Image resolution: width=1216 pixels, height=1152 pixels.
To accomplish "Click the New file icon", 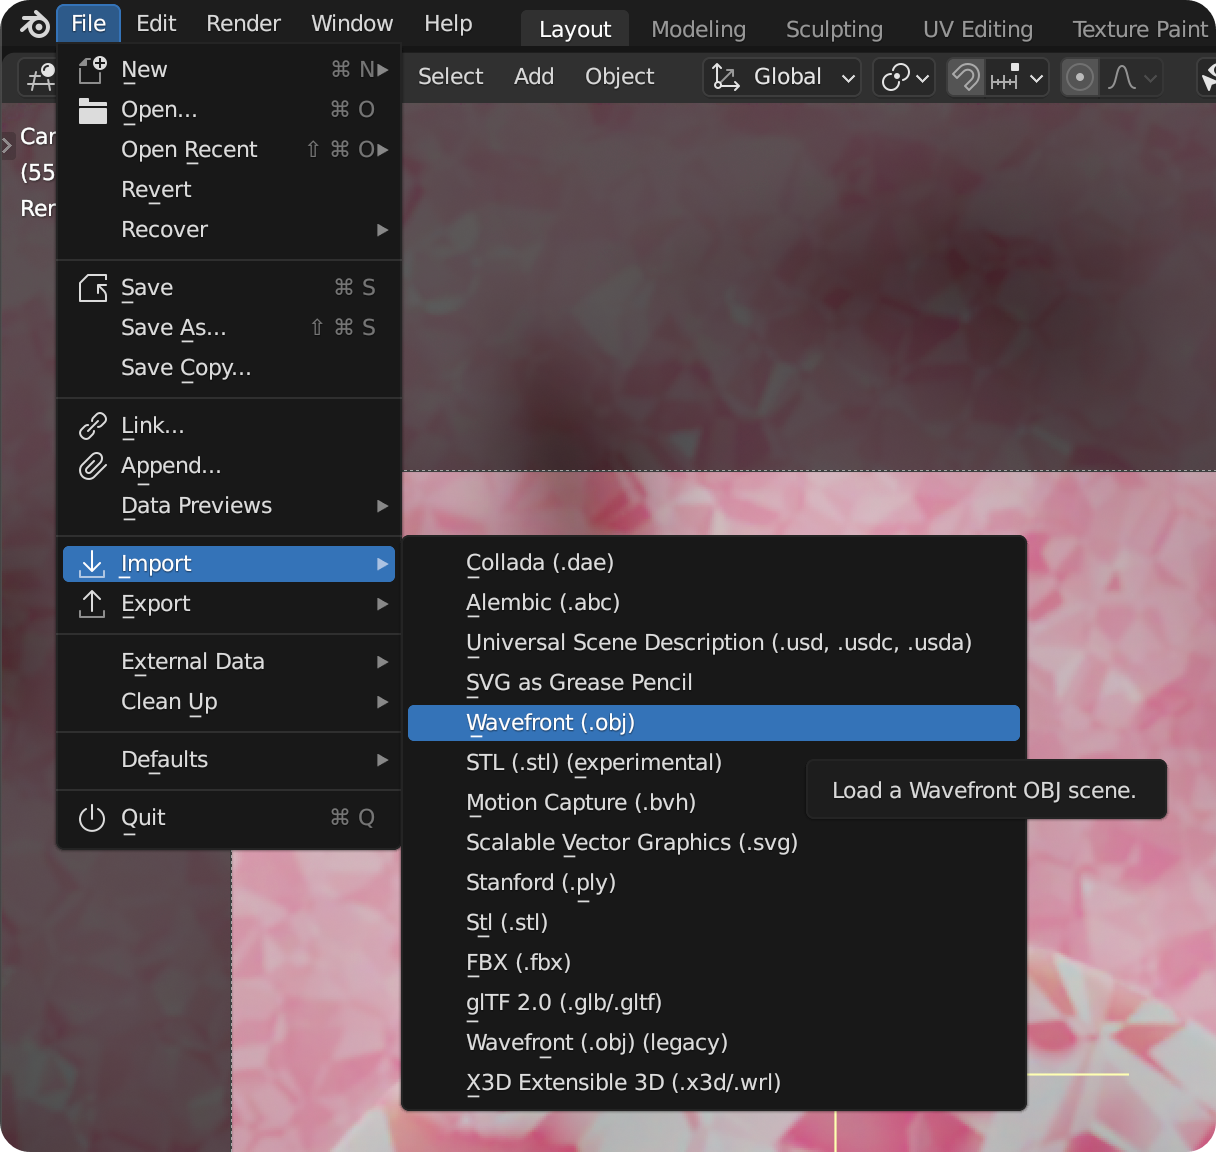I will tap(92, 70).
